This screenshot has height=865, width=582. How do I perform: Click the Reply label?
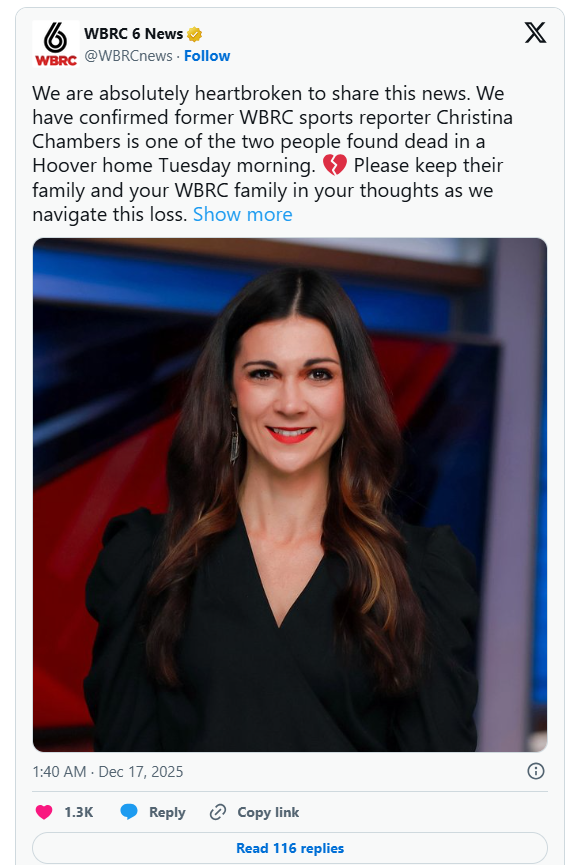pyautogui.click(x=167, y=813)
